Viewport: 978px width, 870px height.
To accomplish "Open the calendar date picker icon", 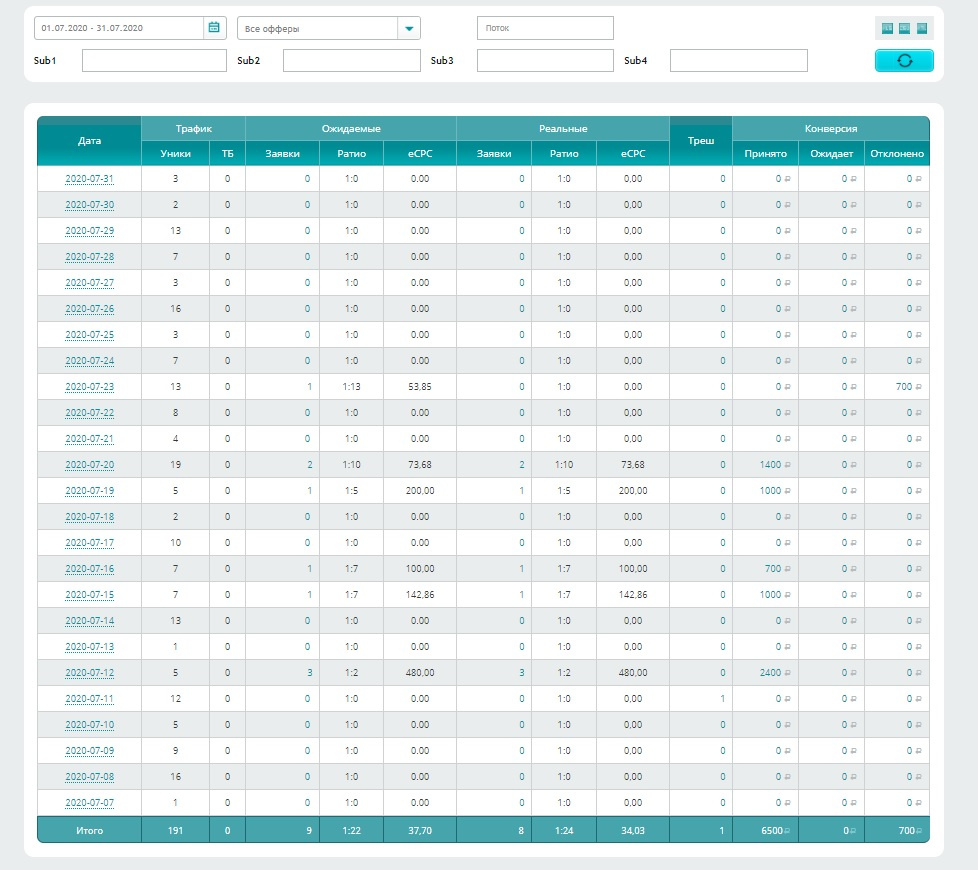I will pos(214,28).
